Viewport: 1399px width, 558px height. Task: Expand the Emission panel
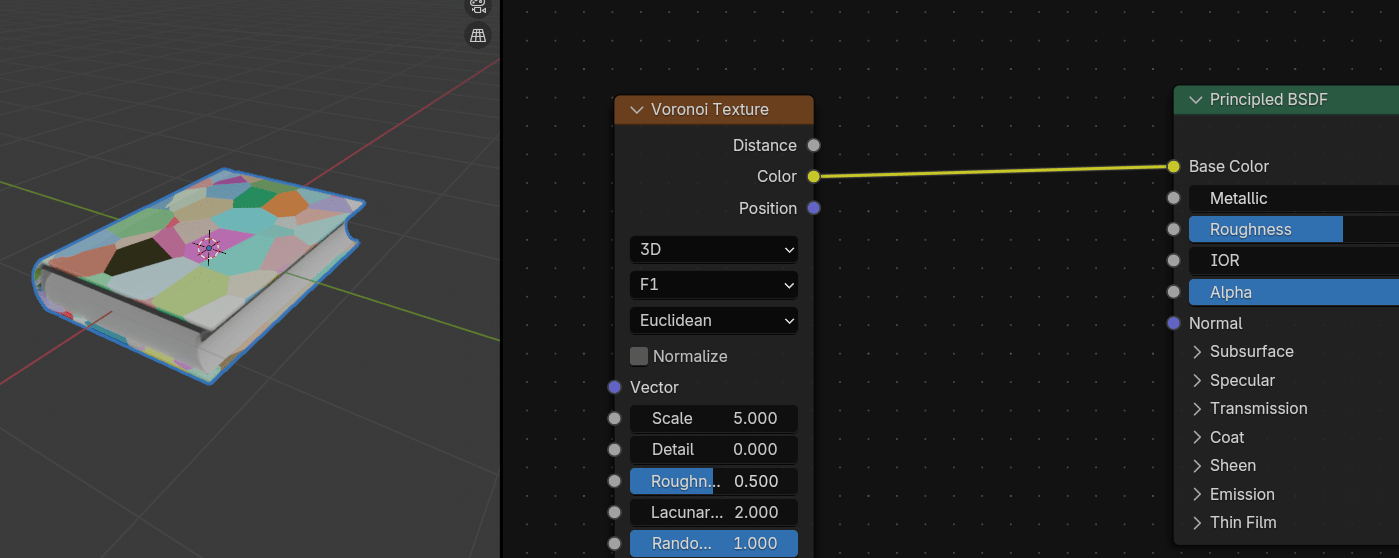pos(1197,495)
